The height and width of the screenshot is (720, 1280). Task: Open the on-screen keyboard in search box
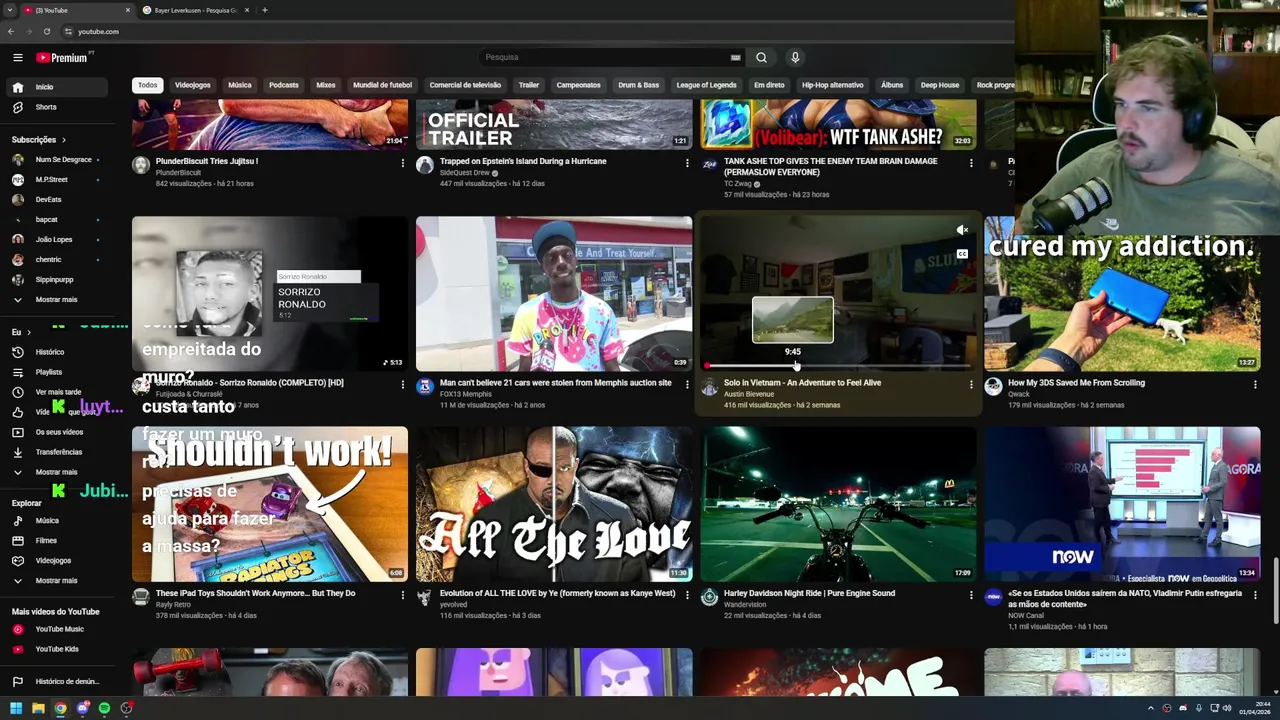(x=735, y=58)
